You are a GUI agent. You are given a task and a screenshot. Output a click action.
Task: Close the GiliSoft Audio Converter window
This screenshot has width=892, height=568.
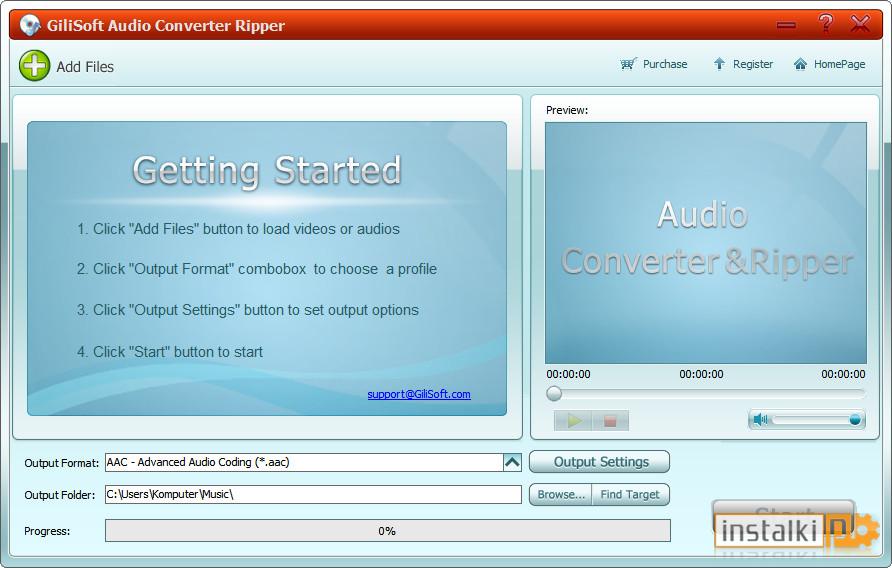tap(860, 24)
